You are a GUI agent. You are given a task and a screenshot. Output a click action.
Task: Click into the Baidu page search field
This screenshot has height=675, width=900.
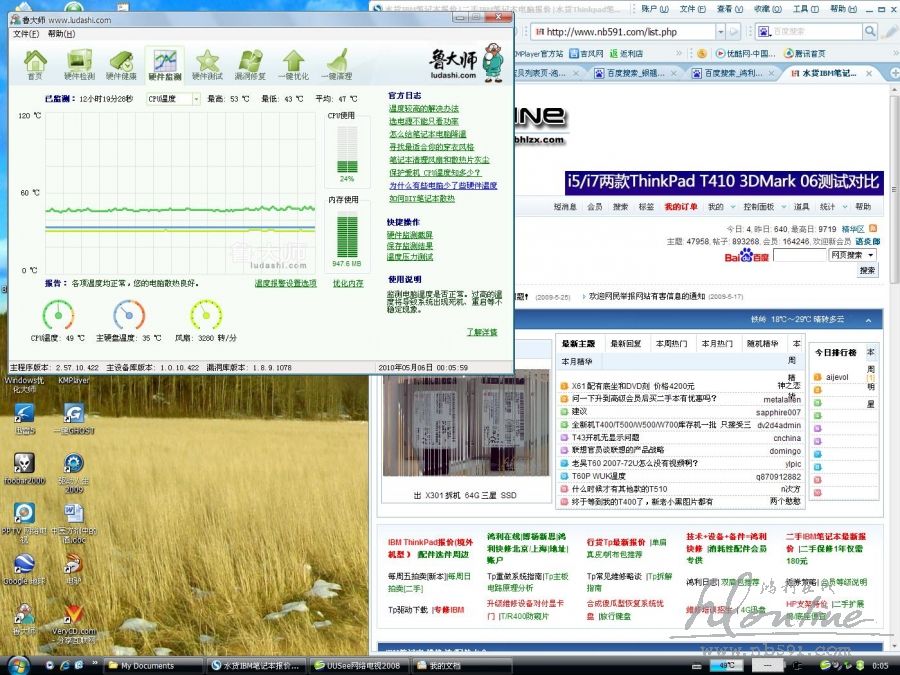tap(799, 256)
